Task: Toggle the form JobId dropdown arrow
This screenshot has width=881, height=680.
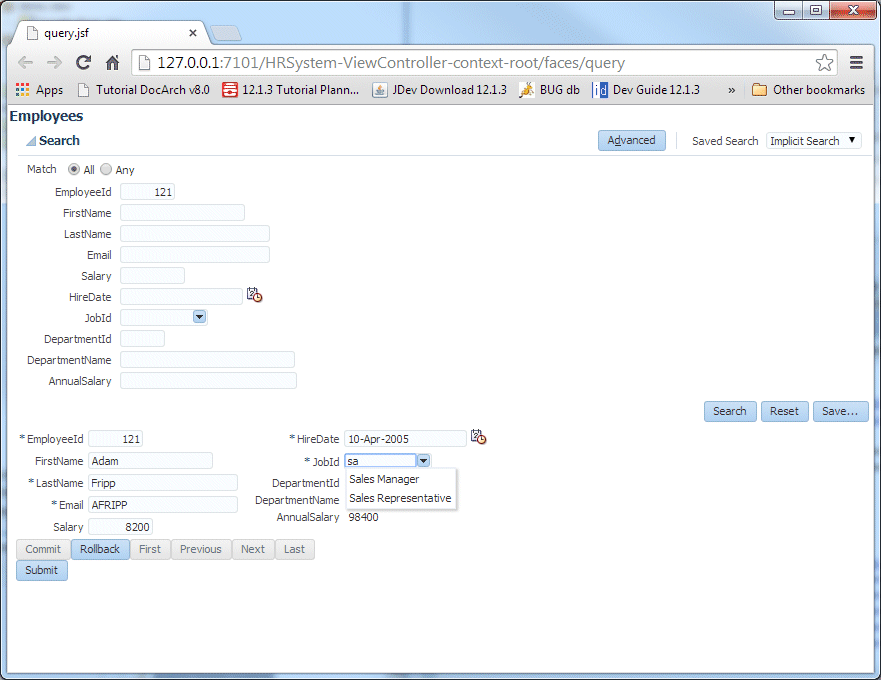Action: pyautogui.click(x=424, y=461)
